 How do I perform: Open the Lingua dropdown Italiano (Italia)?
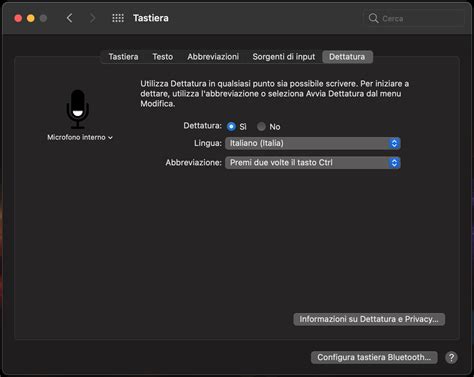coord(313,143)
